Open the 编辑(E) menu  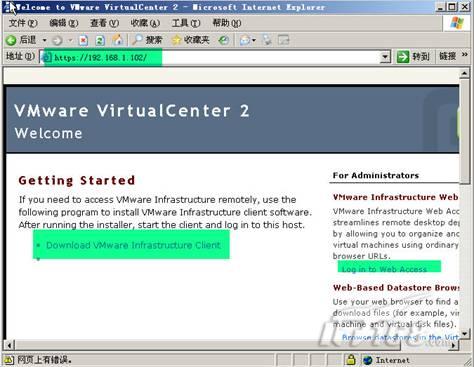click(64, 23)
